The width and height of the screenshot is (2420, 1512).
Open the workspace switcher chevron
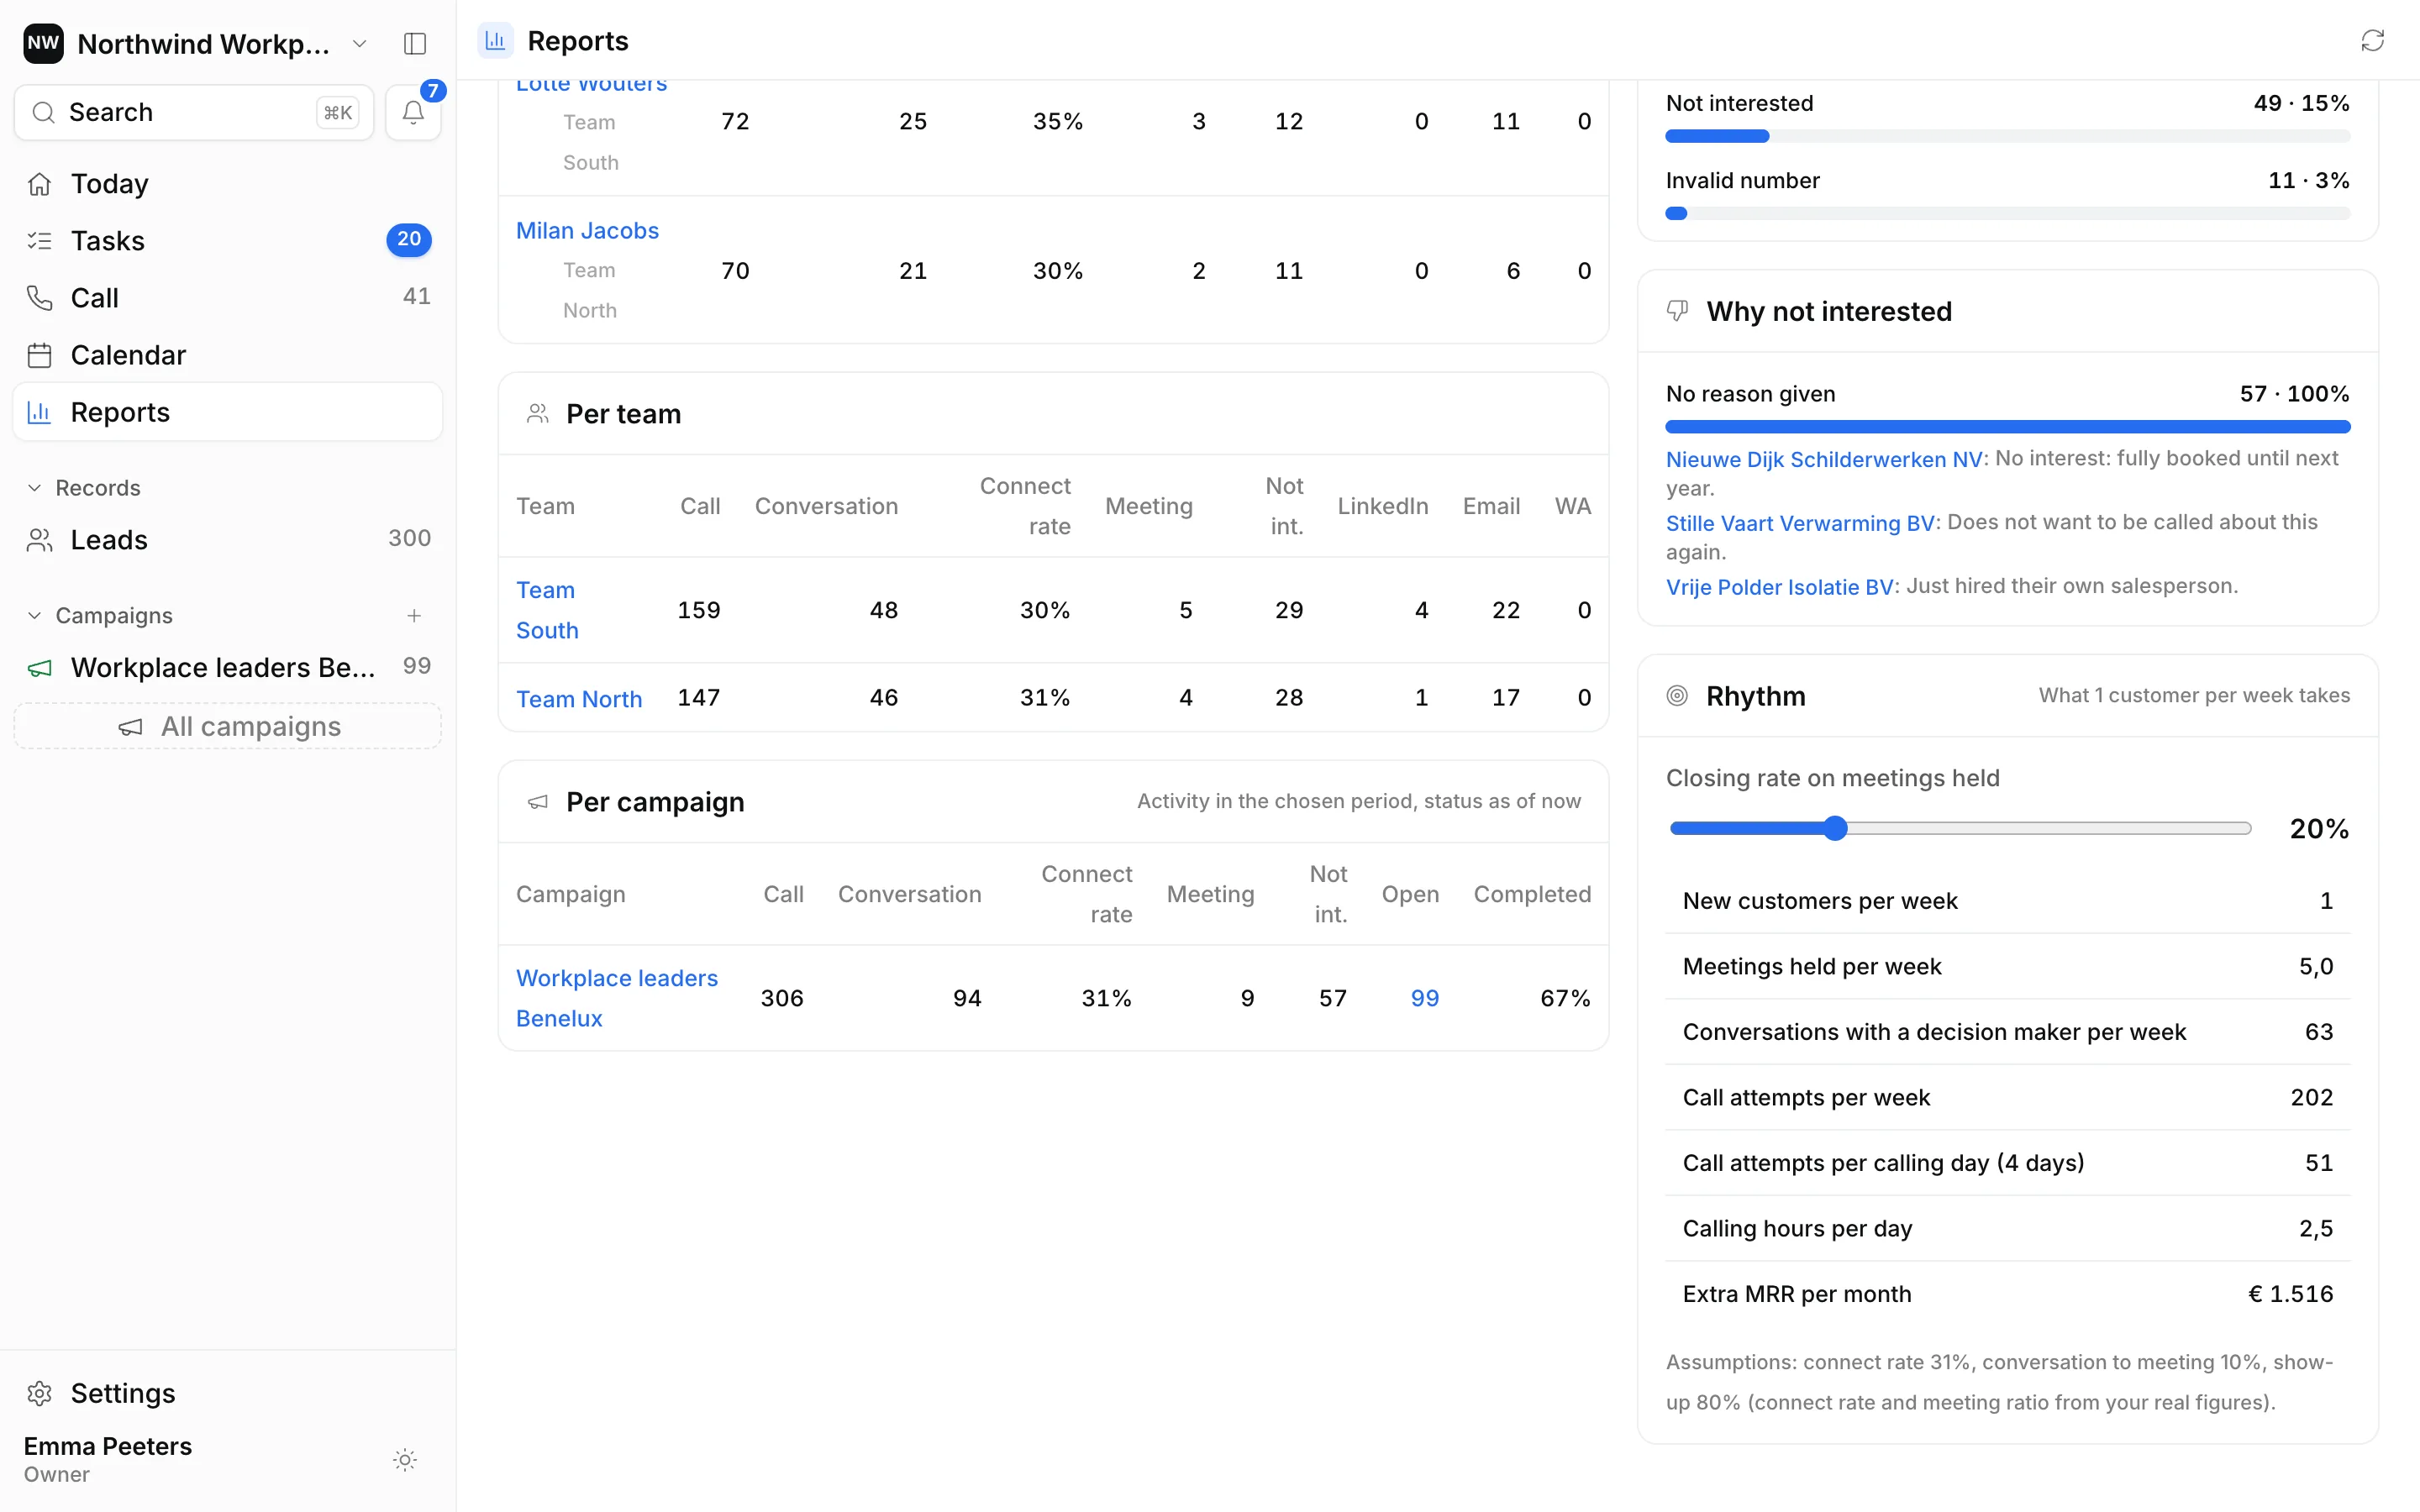(360, 44)
